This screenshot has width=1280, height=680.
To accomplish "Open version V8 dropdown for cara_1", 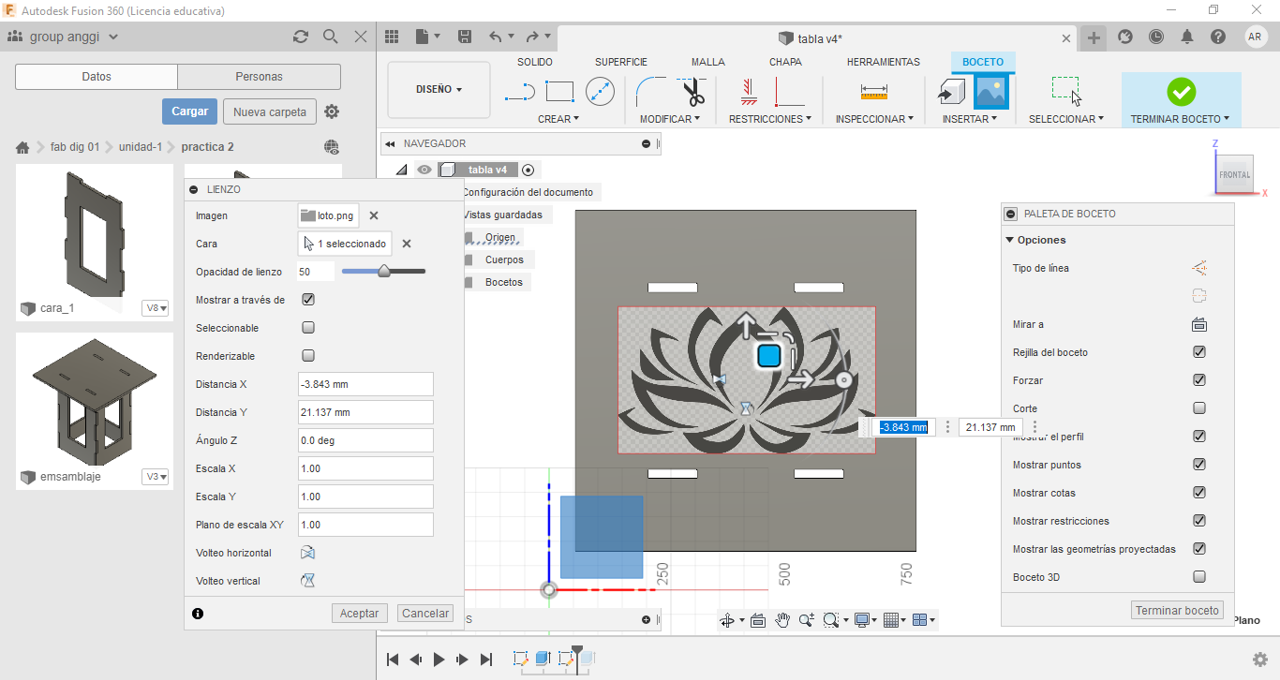I will click(x=155, y=308).
